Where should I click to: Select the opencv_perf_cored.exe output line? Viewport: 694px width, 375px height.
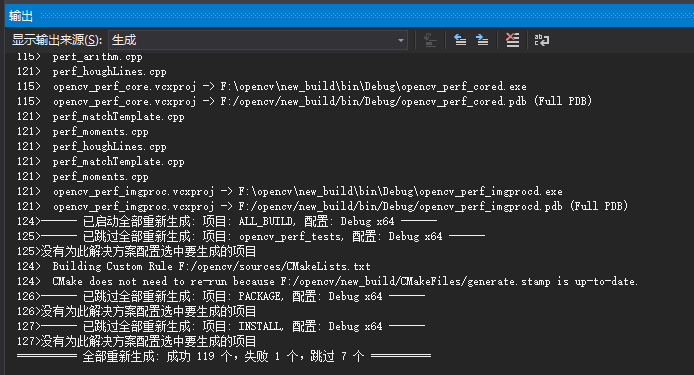pyautogui.click(x=272, y=86)
